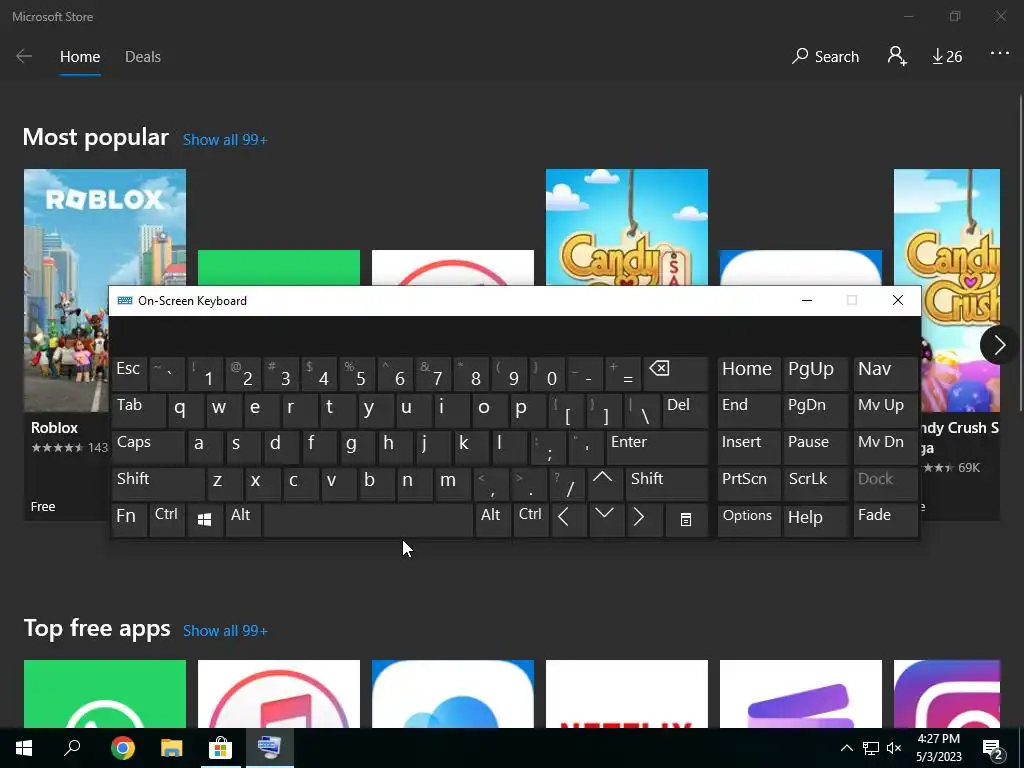Show hidden system tray icons

pyautogui.click(x=846, y=748)
